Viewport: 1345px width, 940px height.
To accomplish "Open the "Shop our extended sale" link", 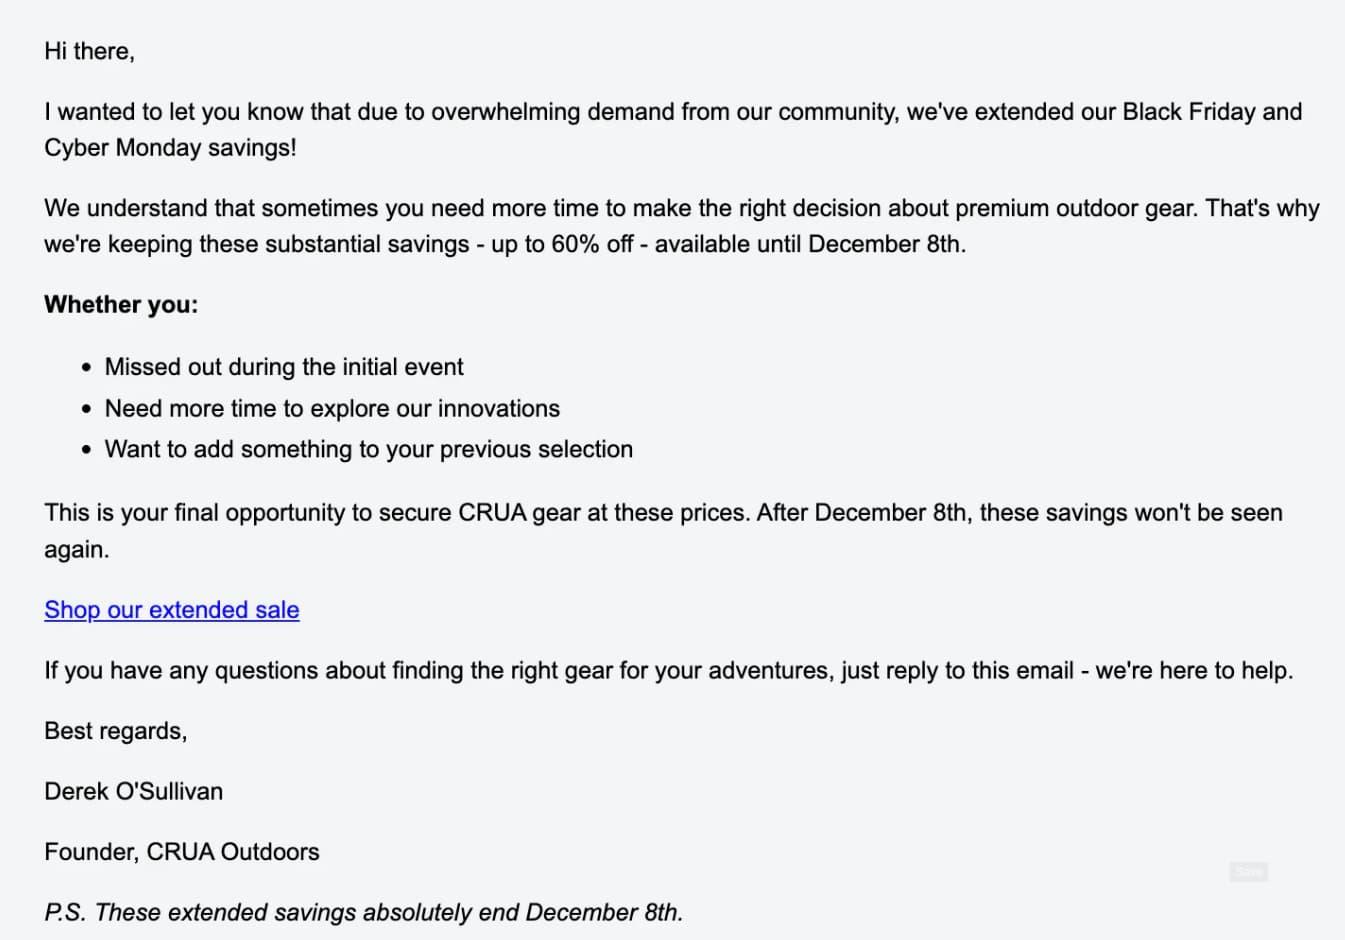I will tap(171, 610).
